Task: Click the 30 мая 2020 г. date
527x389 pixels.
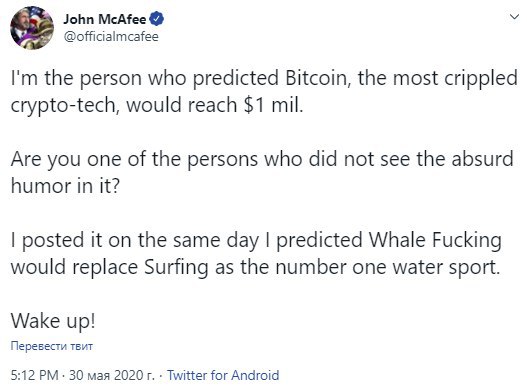Action: (x=112, y=375)
